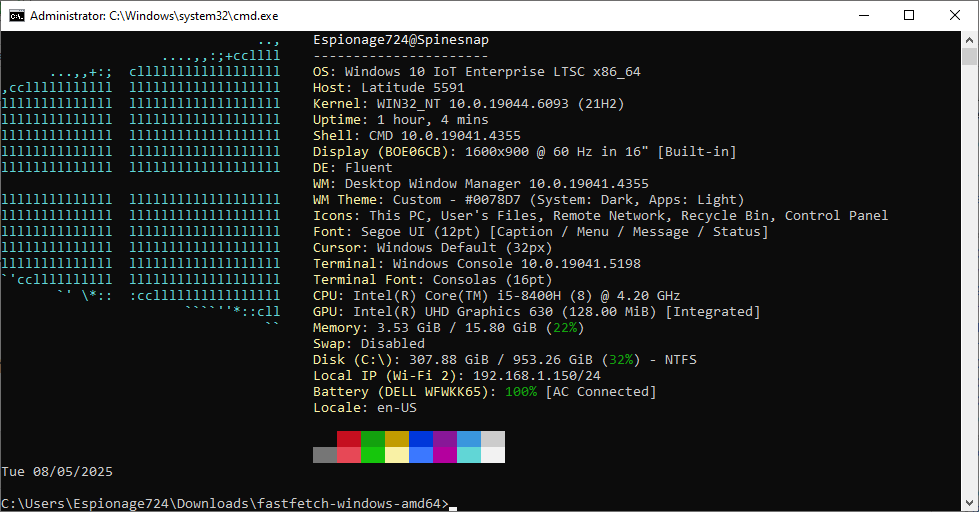Click the bright blue block in the bottom row

pos(421,455)
